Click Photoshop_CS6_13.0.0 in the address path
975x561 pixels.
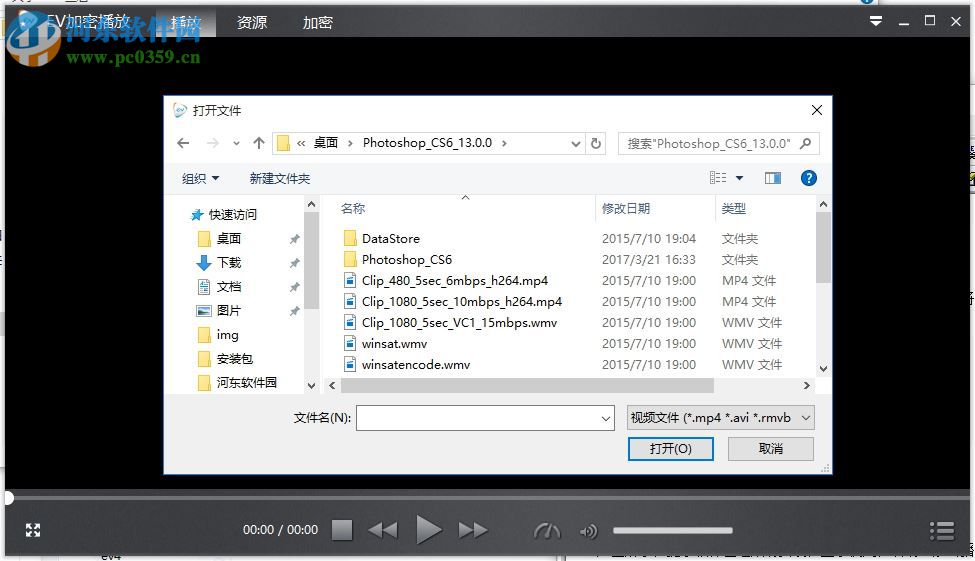pos(427,143)
